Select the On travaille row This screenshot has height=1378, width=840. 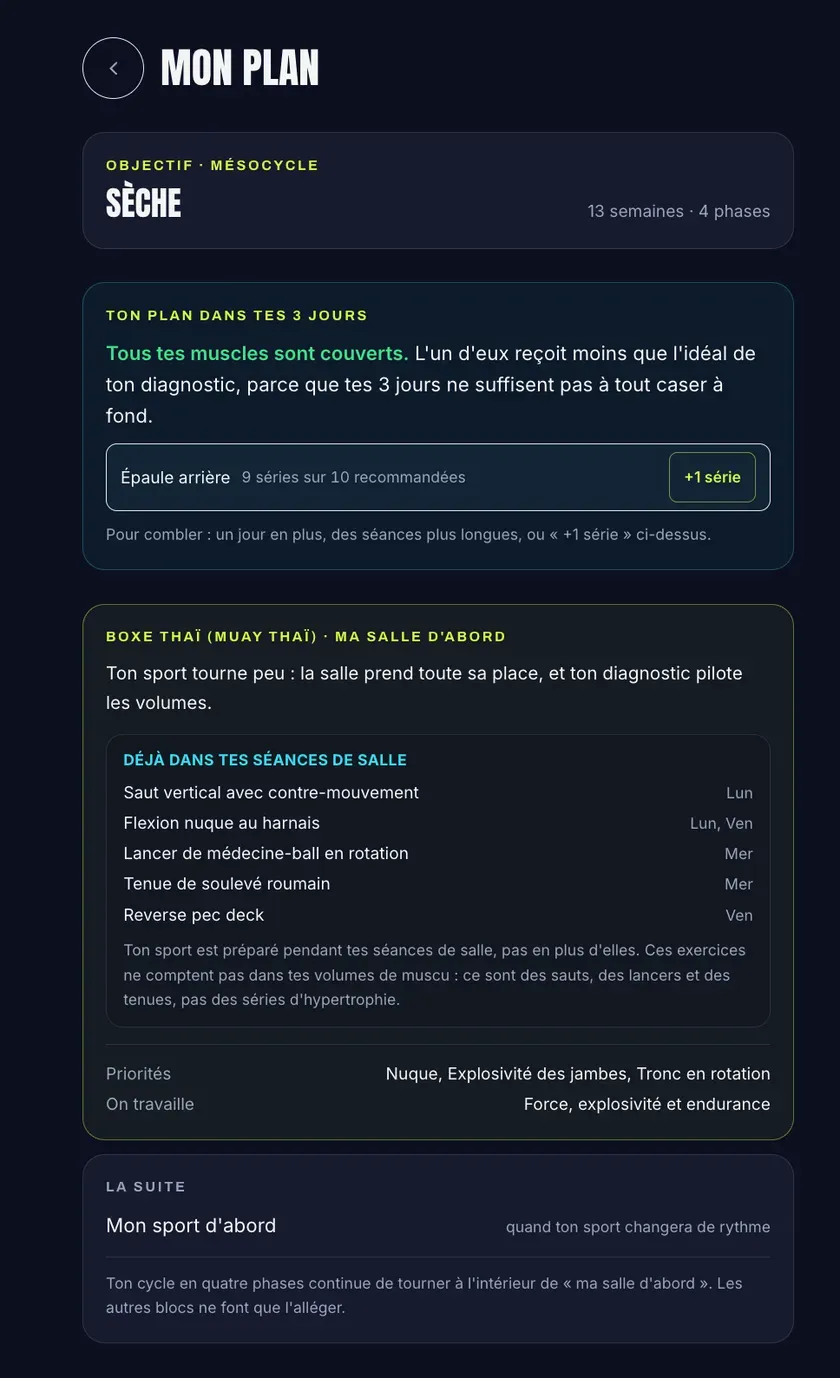pyautogui.click(x=438, y=1104)
